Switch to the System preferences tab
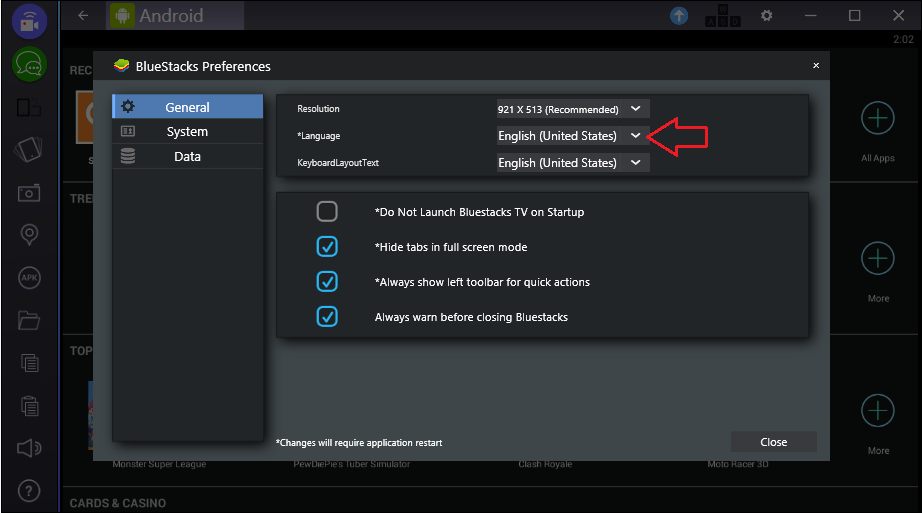Viewport: 922px width, 513px height. (x=187, y=132)
